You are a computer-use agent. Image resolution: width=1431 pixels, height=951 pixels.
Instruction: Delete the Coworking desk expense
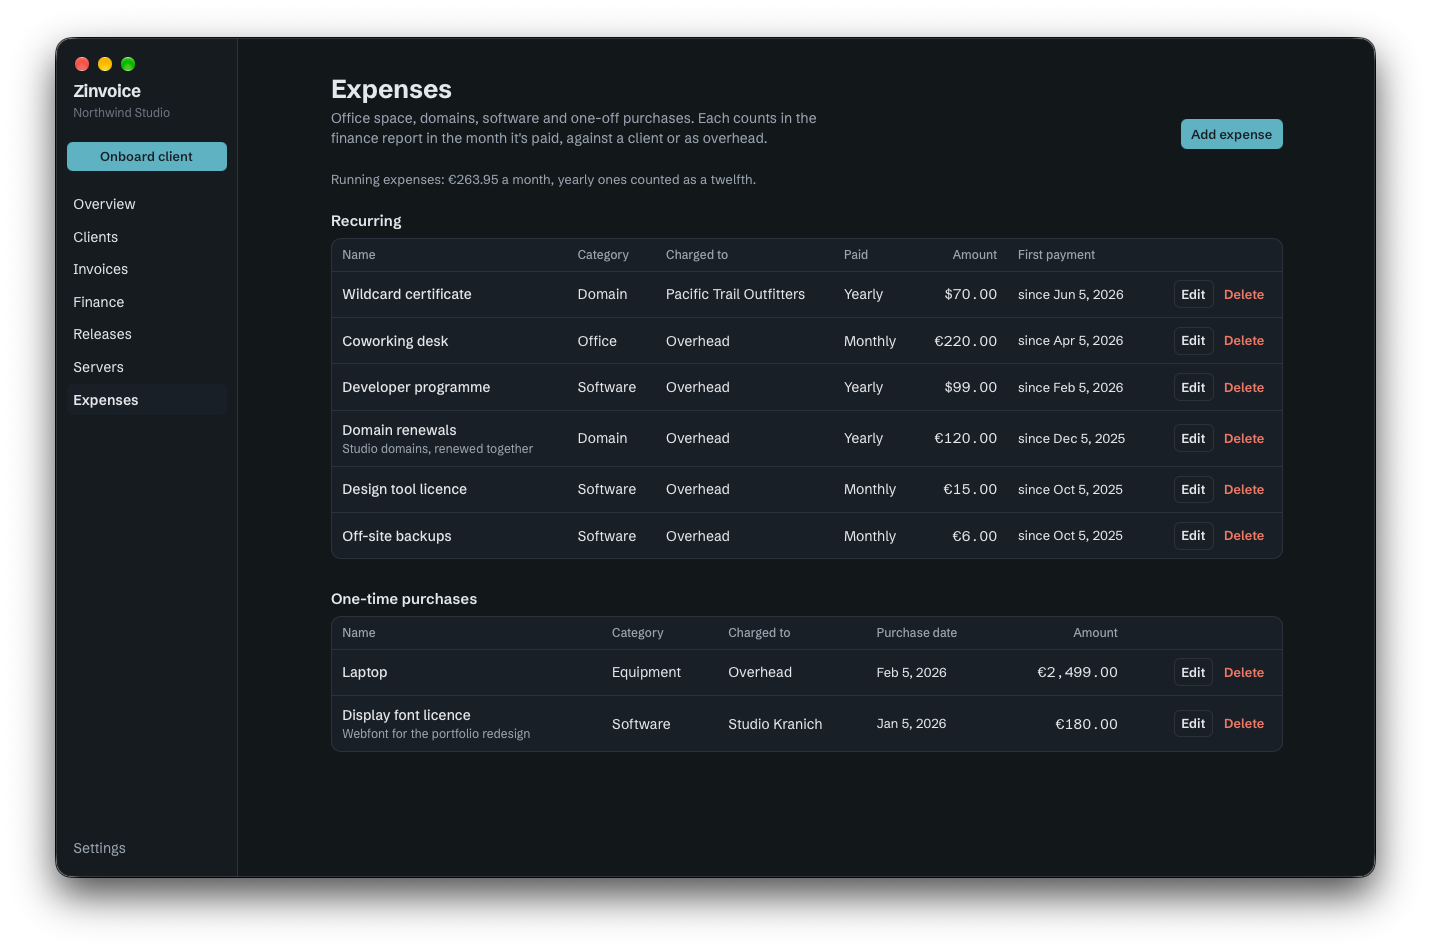click(1244, 341)
